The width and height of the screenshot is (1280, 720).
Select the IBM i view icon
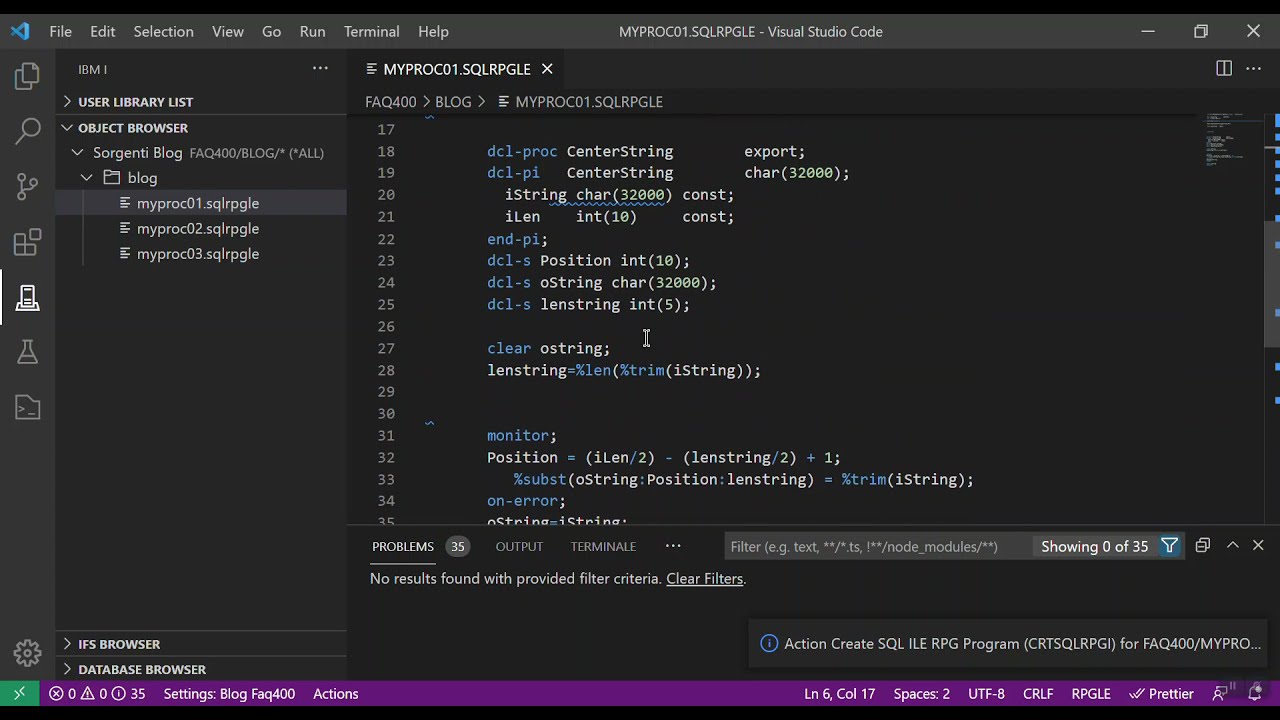(x=27, y=297)
